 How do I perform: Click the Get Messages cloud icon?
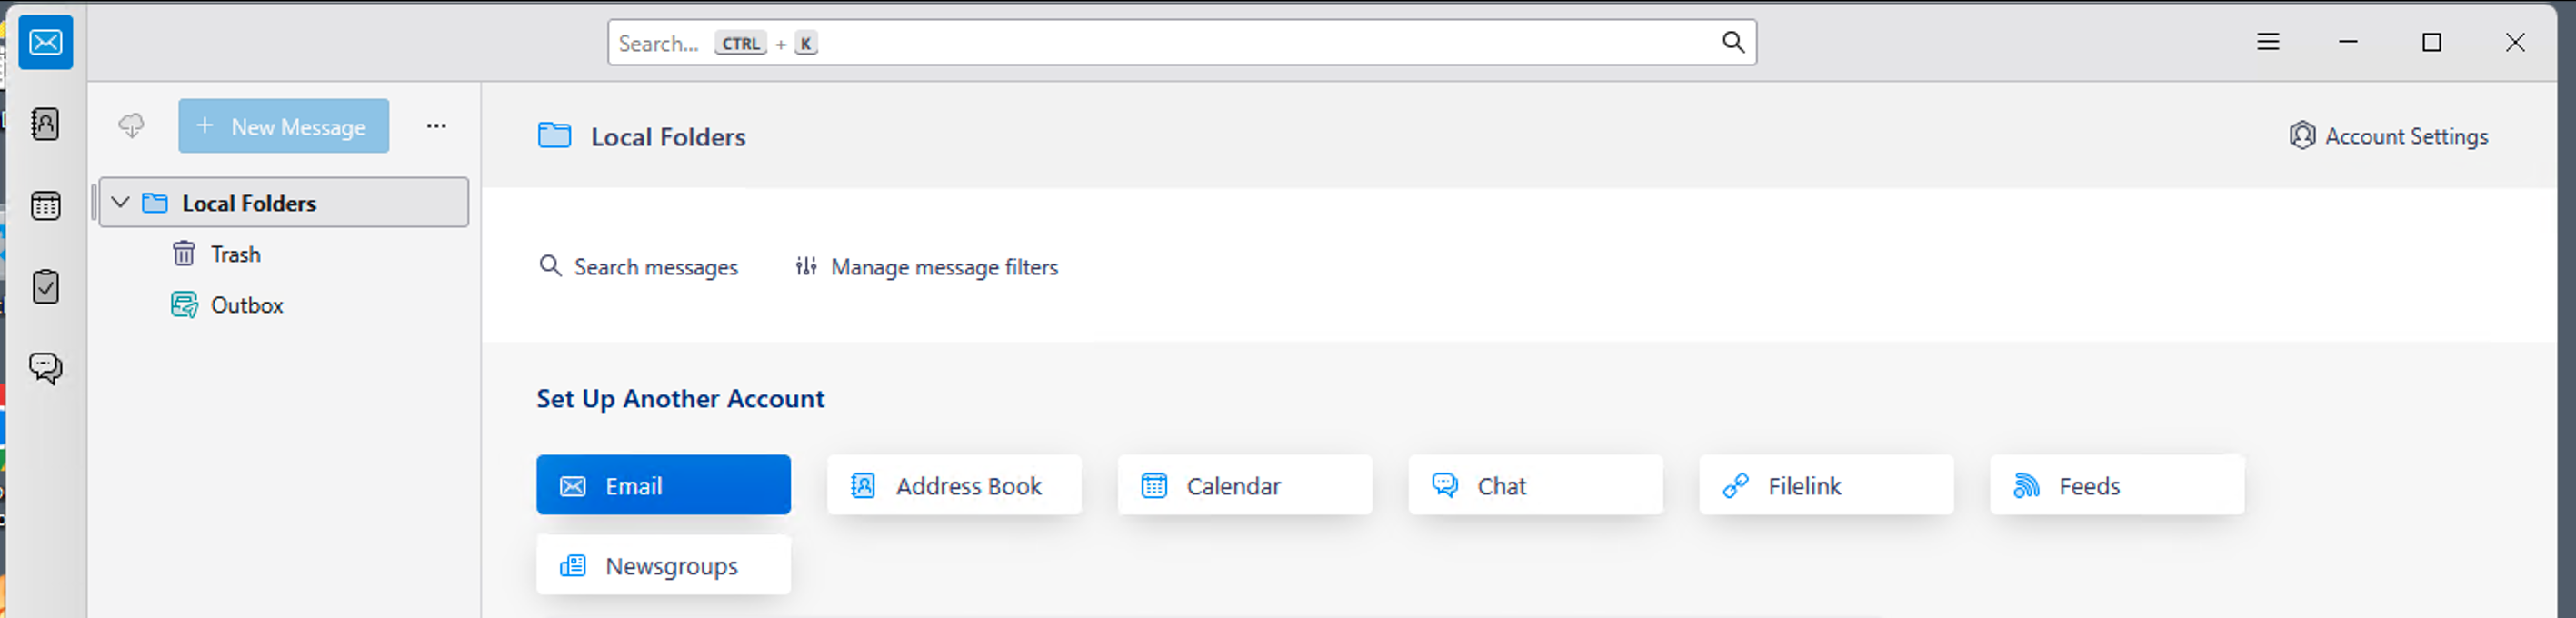pyautogui.click(x=131, y=126)
